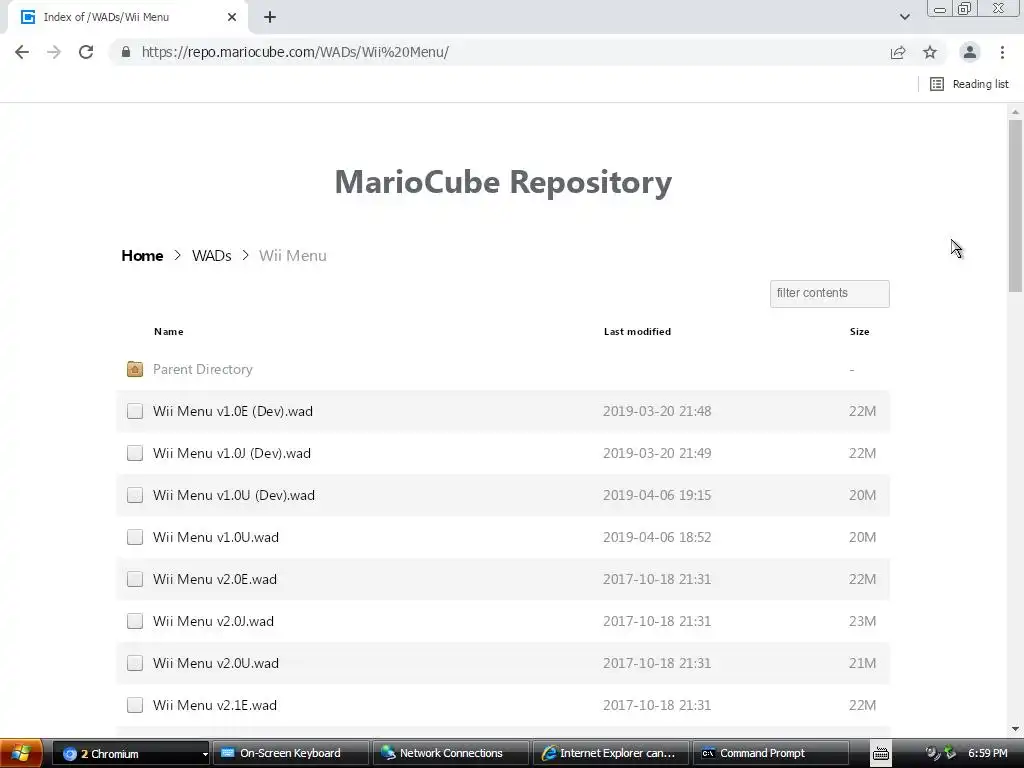Tick checkbox for Wii Menu v2.1E.wad

click(135, 705)
